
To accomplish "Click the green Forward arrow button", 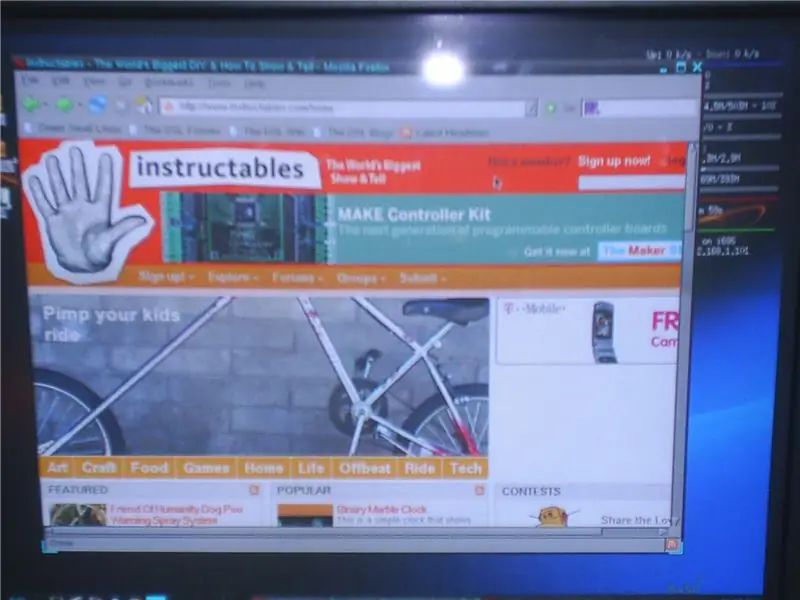I will pyautogui.click(x=64, y=105).
